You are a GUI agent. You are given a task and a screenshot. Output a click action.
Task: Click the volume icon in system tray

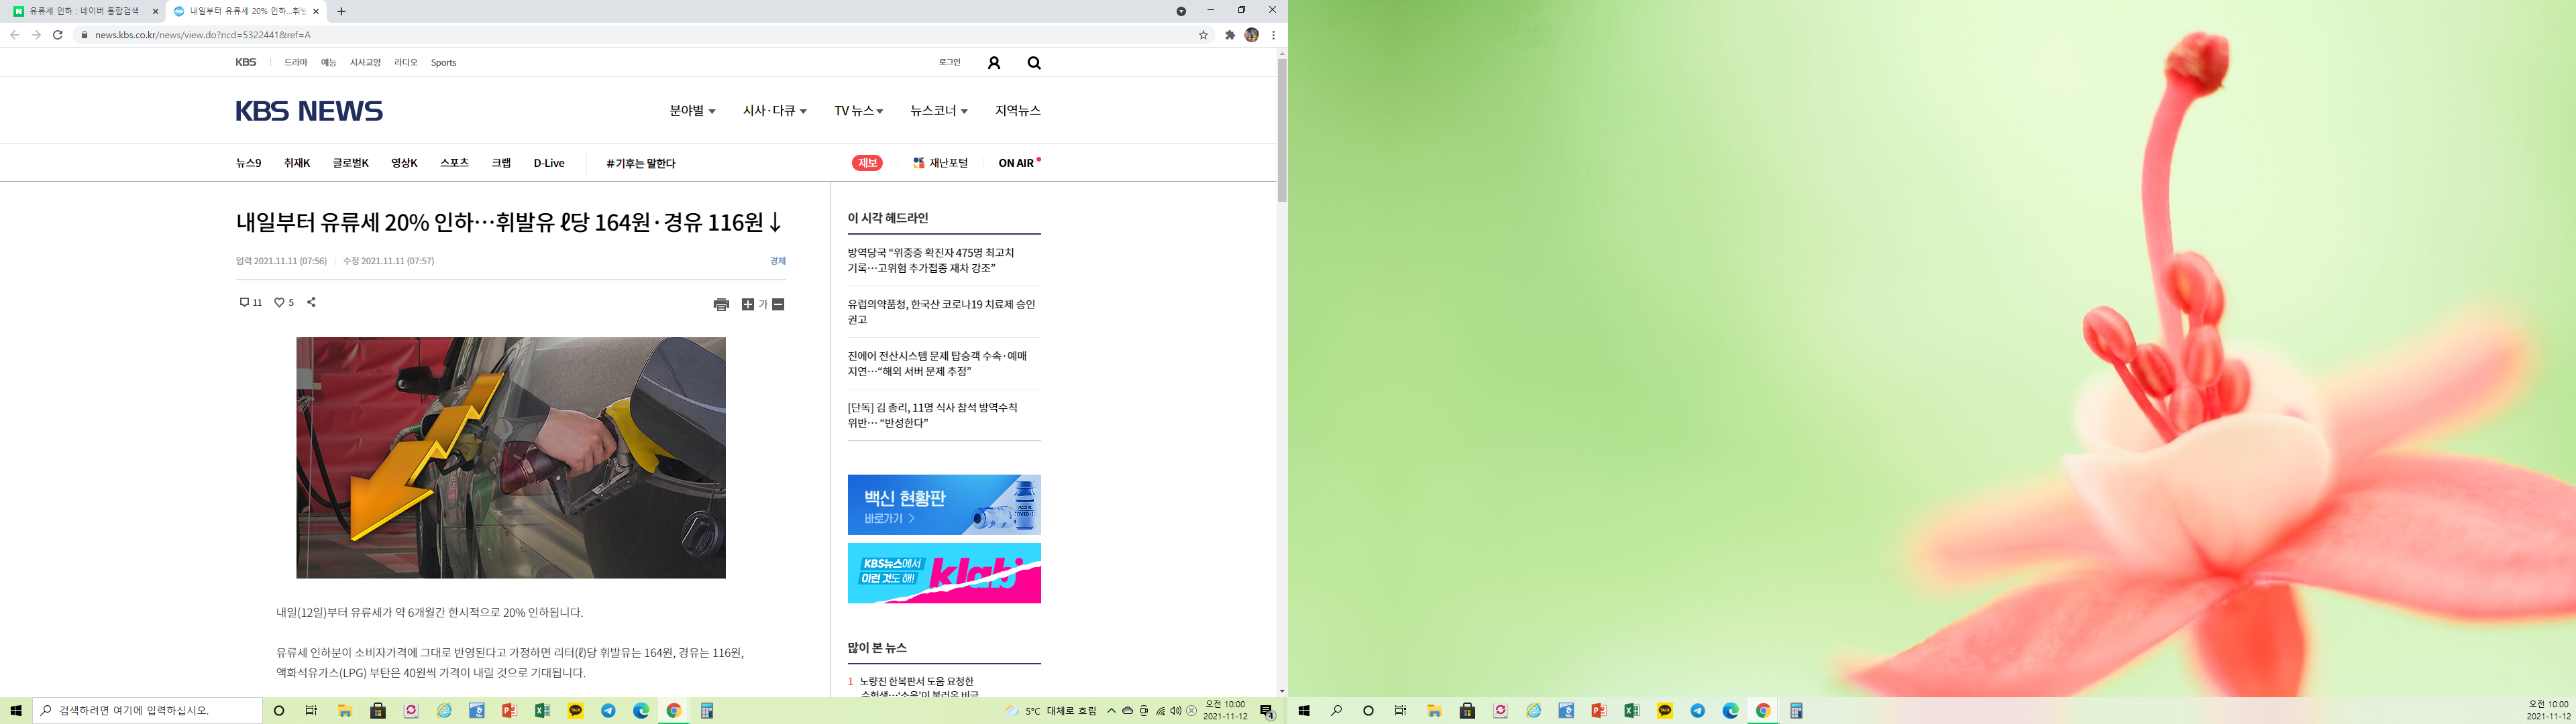pyautogui.click(x=1175, y=711)
